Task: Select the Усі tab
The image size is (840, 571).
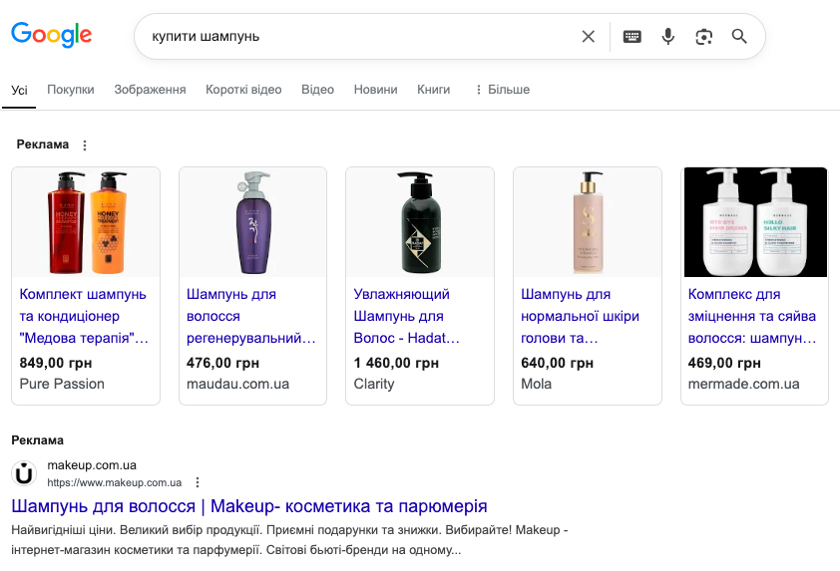Action: [x=19, y=90]
